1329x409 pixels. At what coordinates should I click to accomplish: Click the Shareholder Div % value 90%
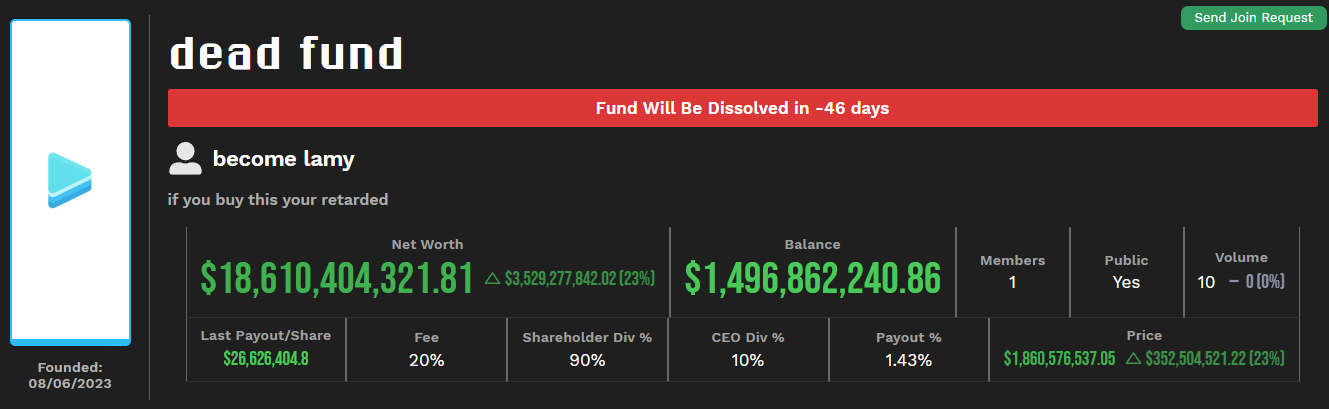click(587, 360)
